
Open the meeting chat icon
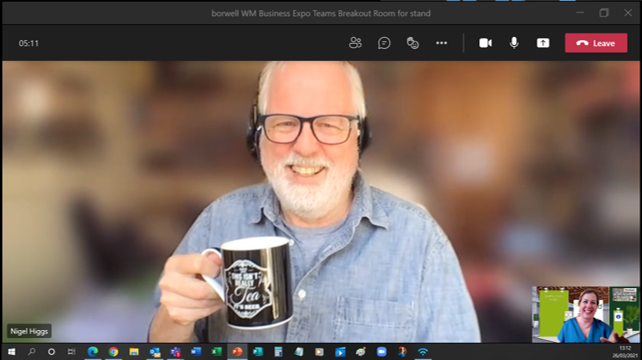pos(384,43)
